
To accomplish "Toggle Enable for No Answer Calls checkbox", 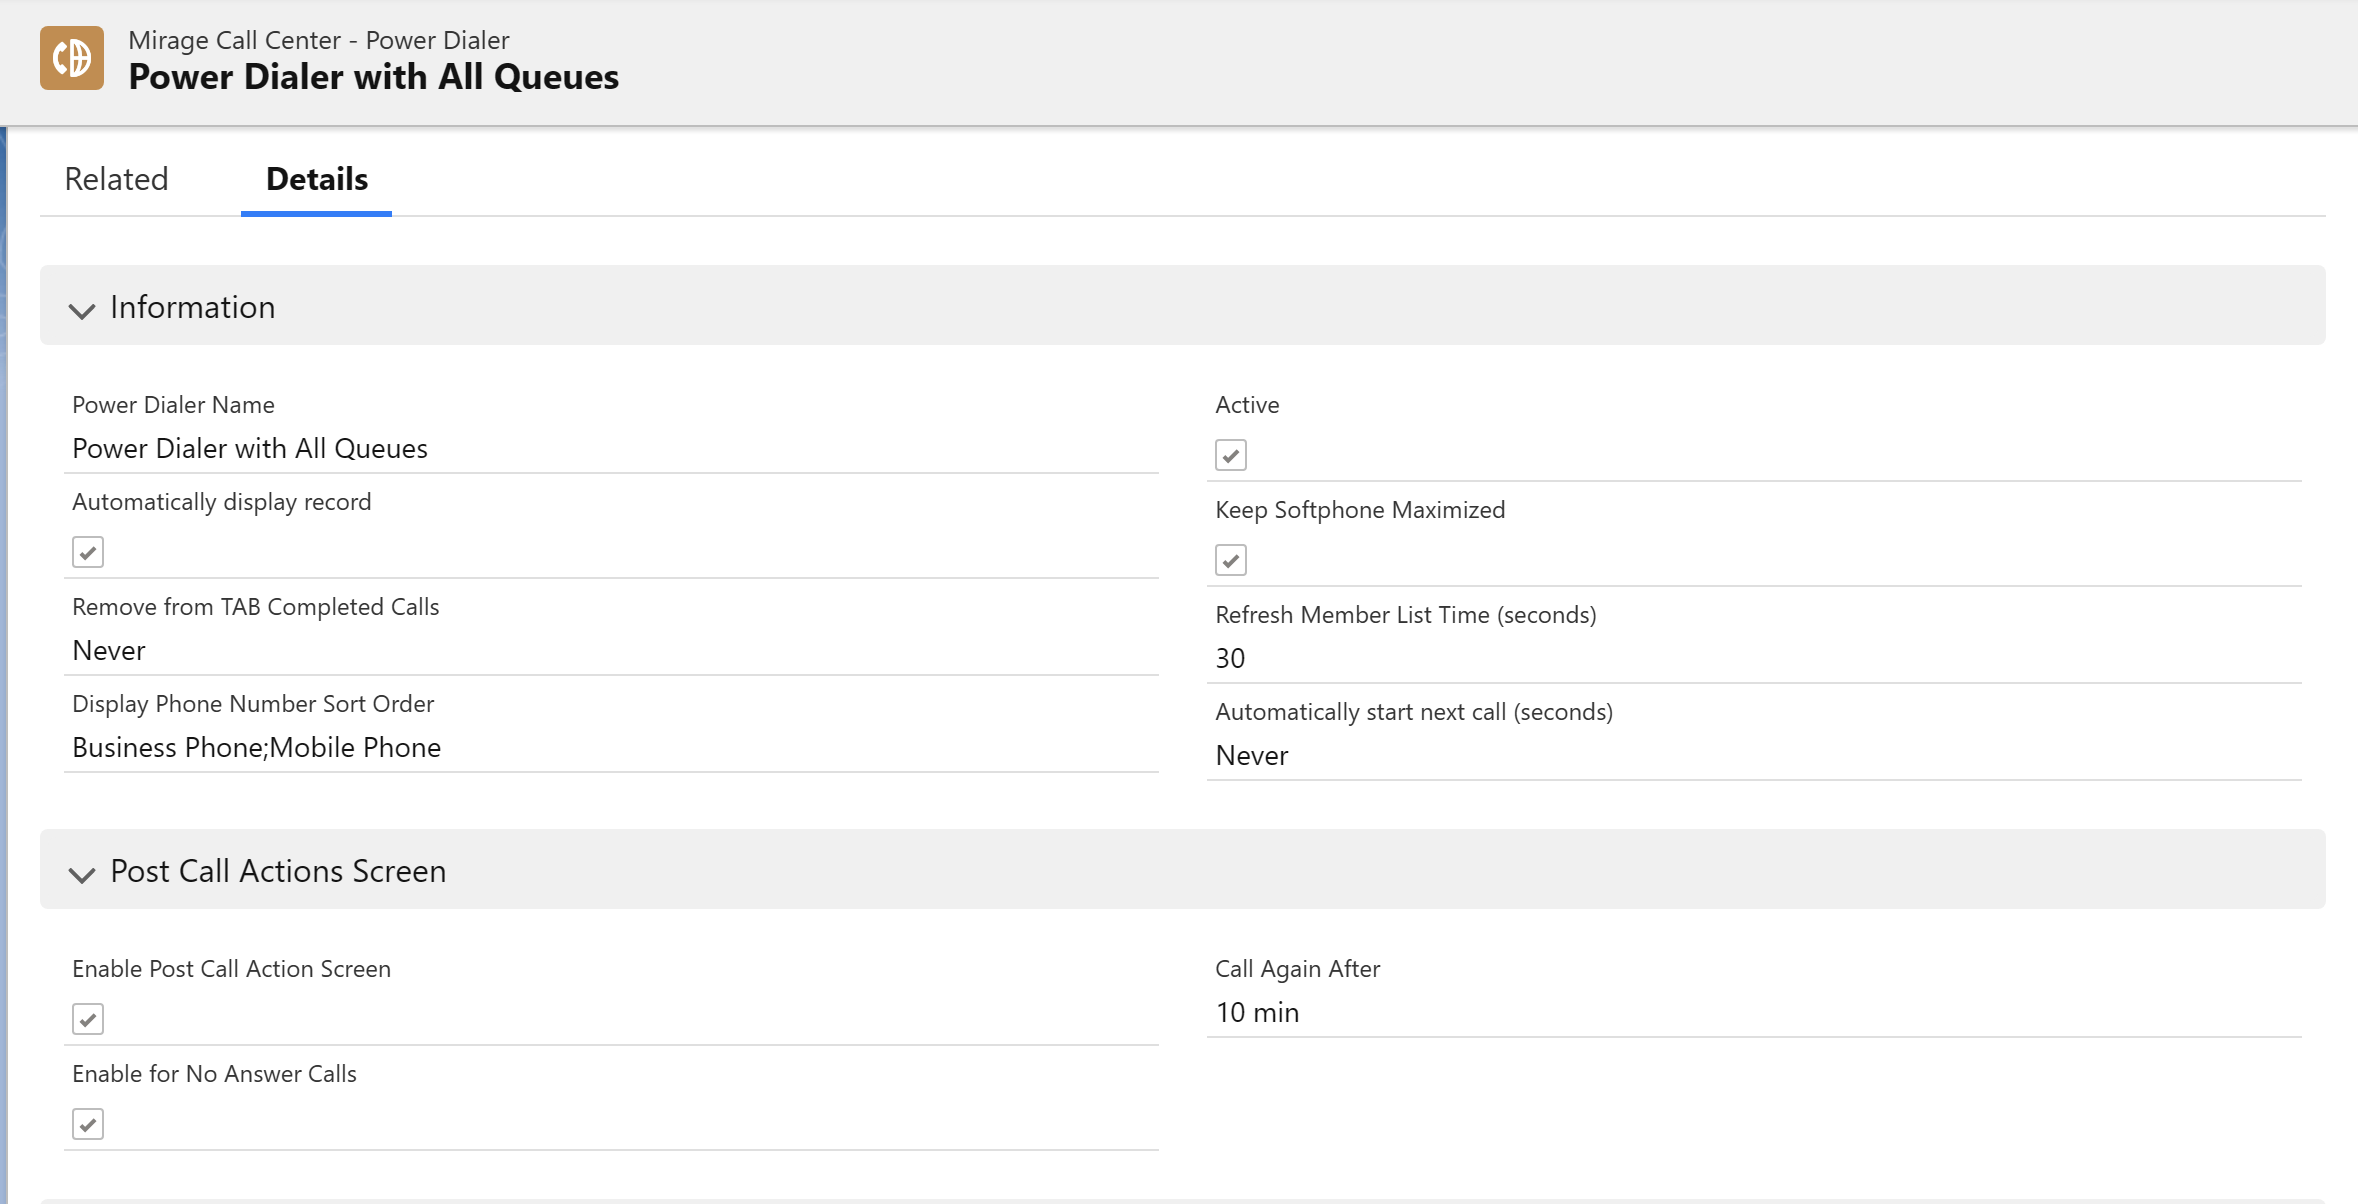I will 88,1124.
